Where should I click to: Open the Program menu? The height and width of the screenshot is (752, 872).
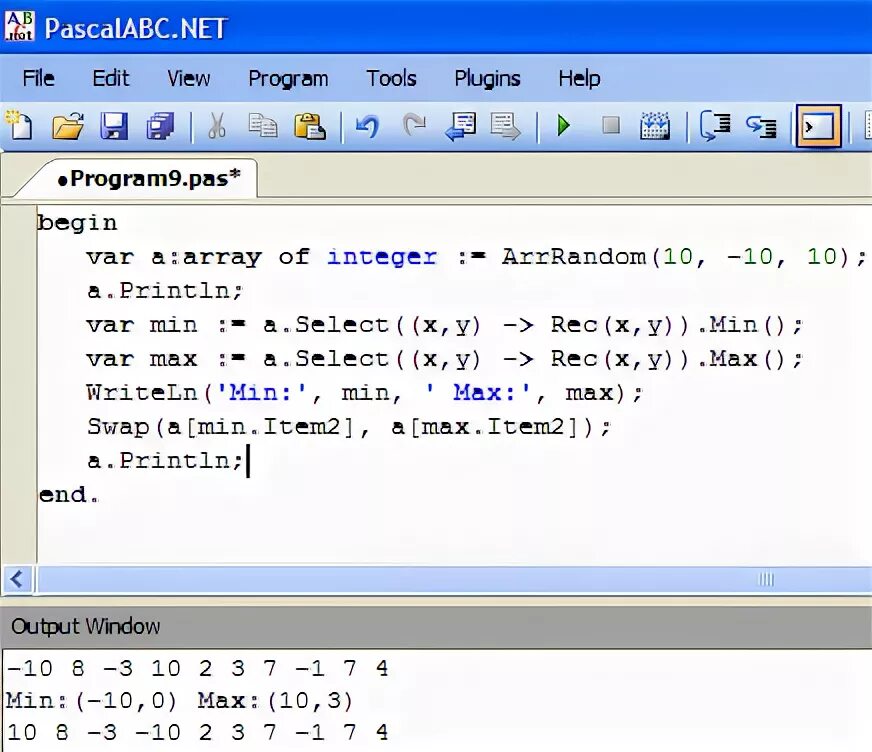point(288,78)
